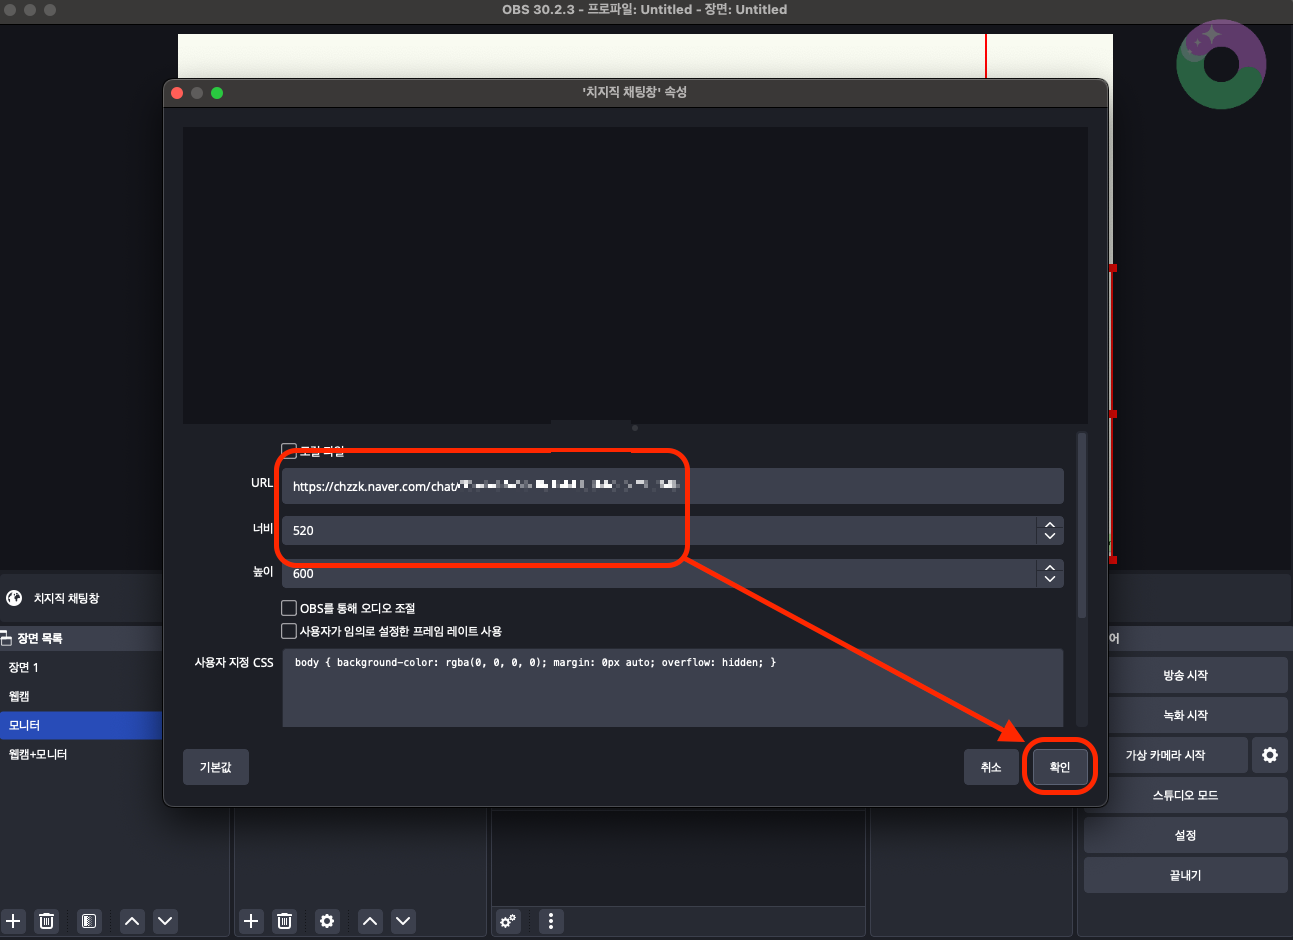Decrease the 너비 value with down stepper arrow
Screen dimensions: 1293x940
[1050, 537]
